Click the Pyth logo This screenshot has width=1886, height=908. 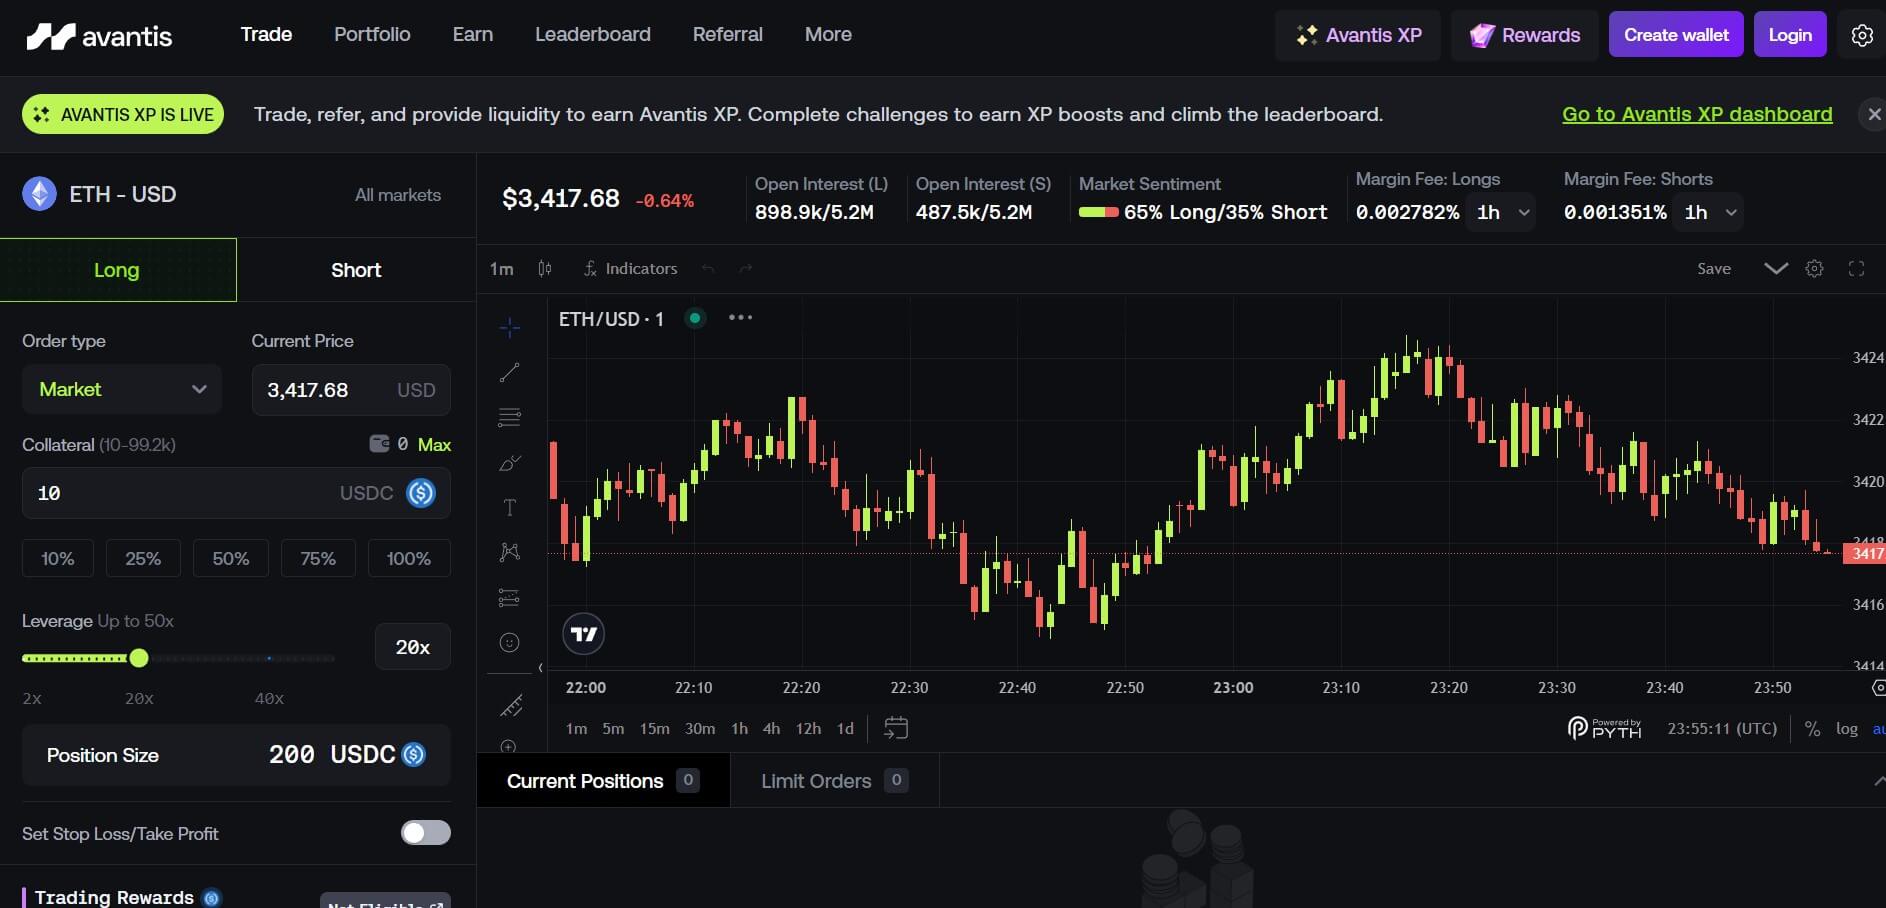point(1604,728)
